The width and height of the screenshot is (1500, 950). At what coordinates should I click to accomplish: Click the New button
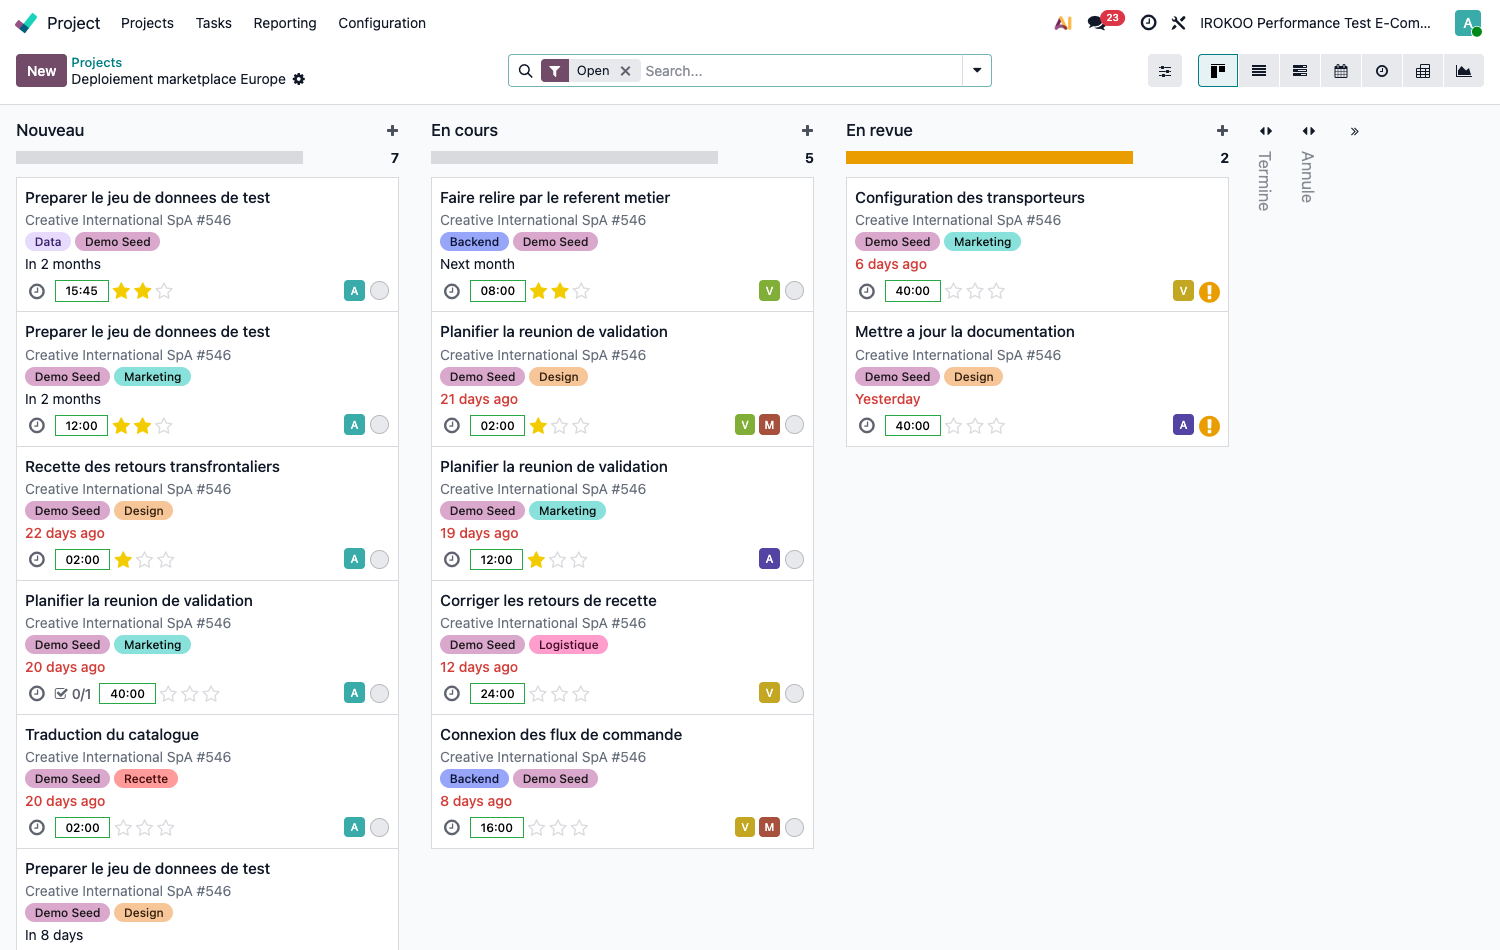click(41, 71)
